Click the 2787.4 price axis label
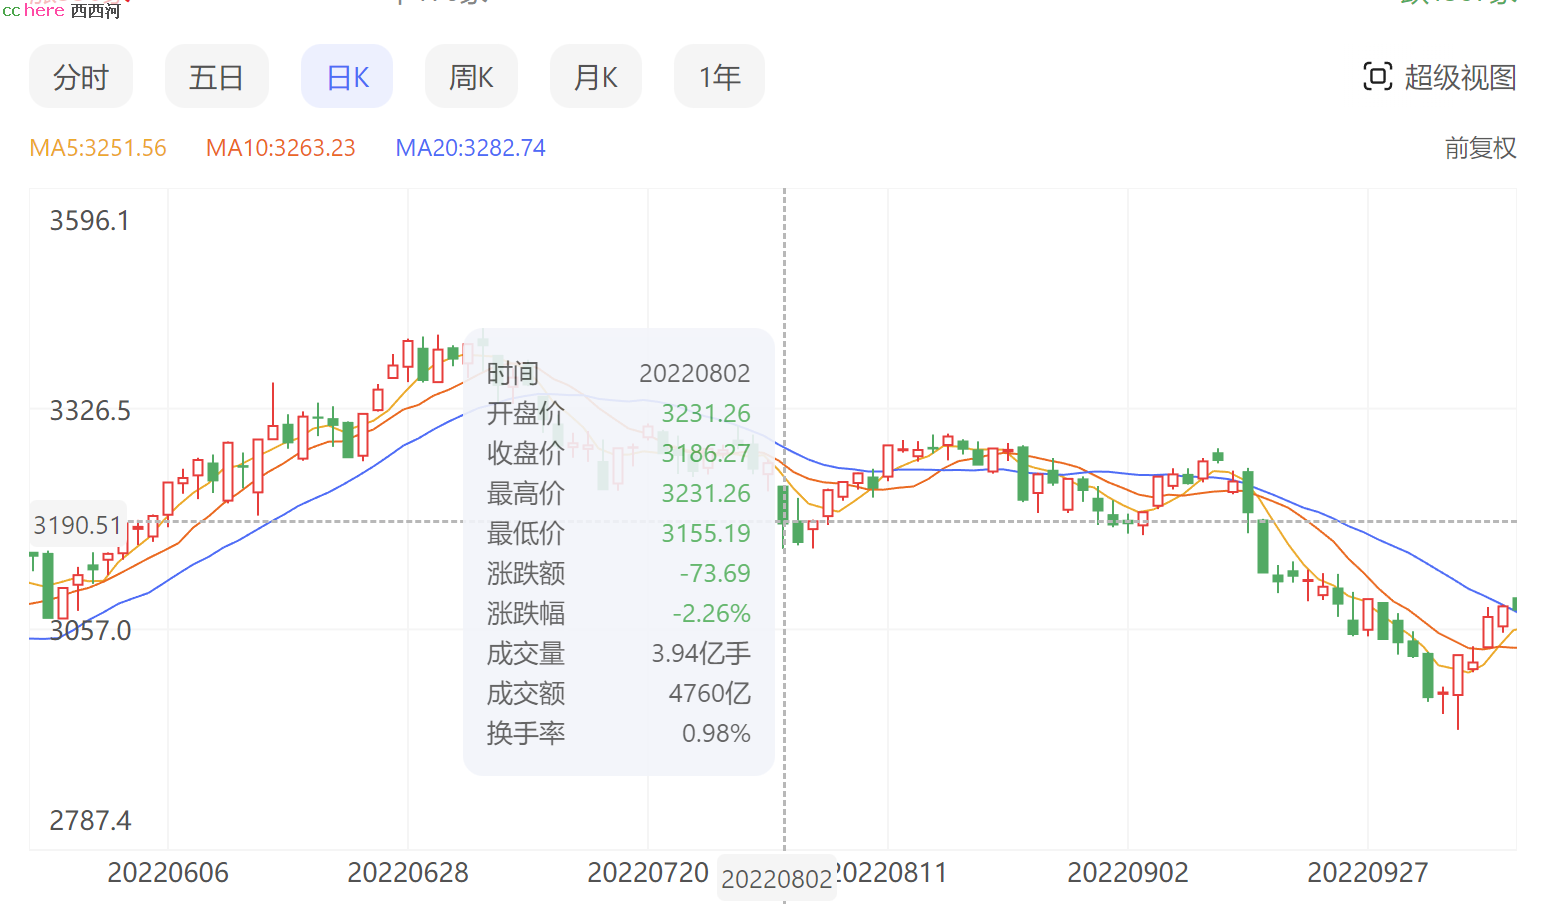The width and height of the screenshot is (1541, 904). point(90,821)
